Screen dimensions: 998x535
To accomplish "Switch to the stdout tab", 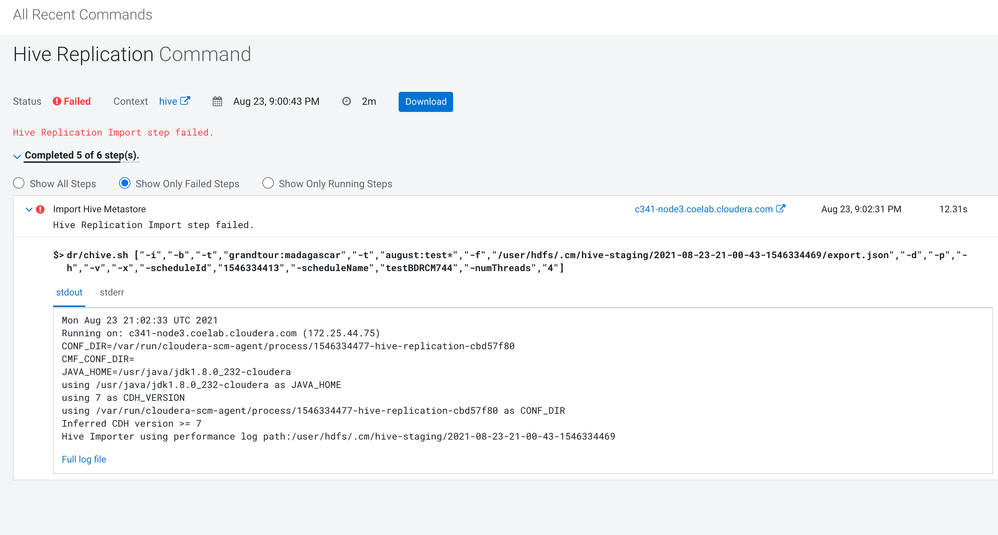I will [x=69, y=293].
